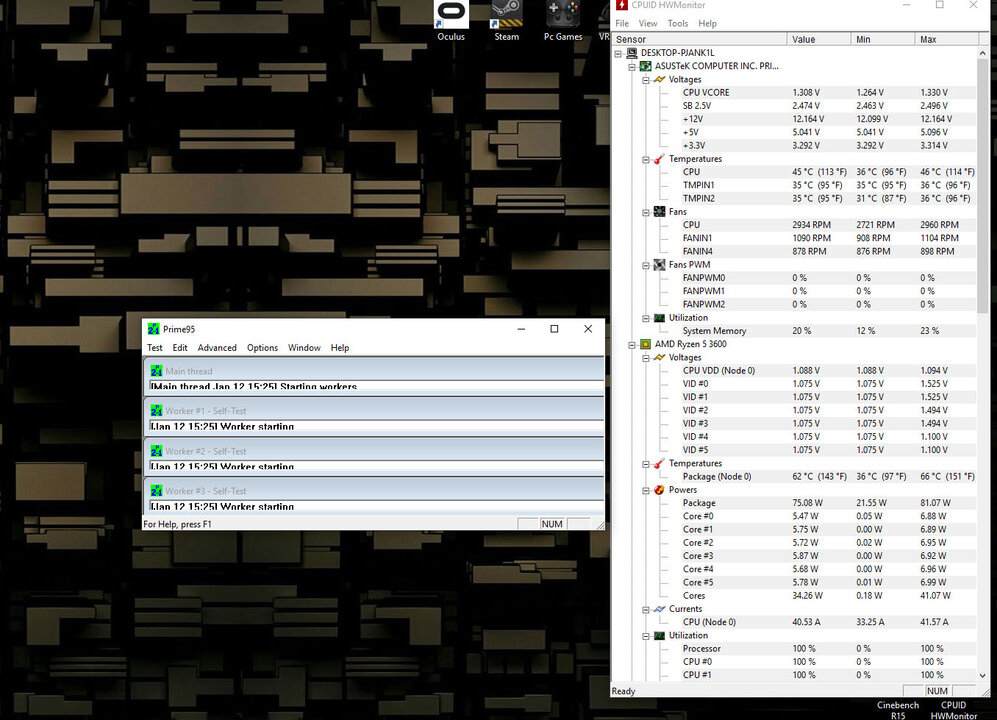Click the Min column header
Screen dimensions: 997x720
(883, 39)
